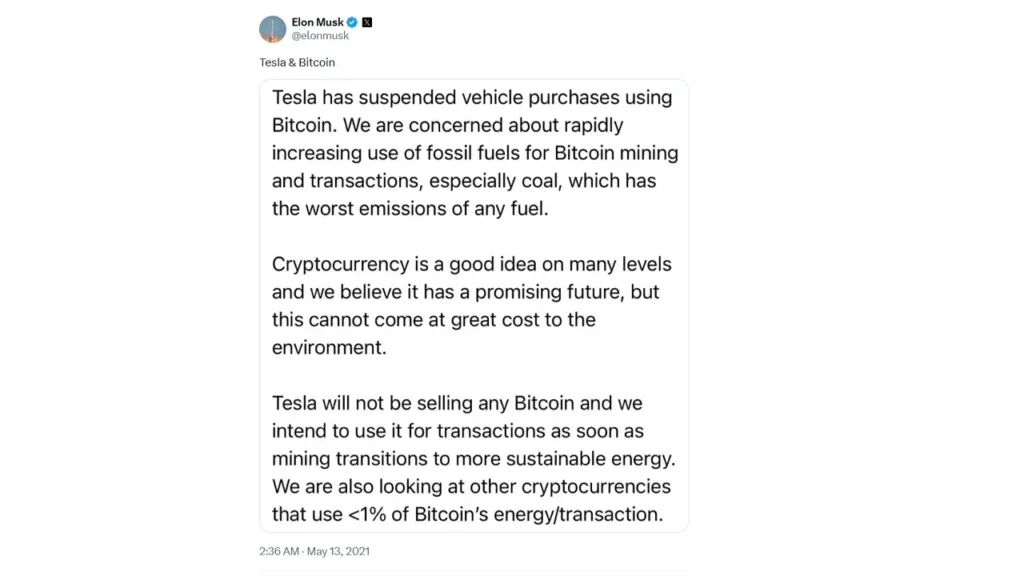This screenshot has width=1024, height=576.
Task: Open the @elonmusk handle link
Action: 320,36
